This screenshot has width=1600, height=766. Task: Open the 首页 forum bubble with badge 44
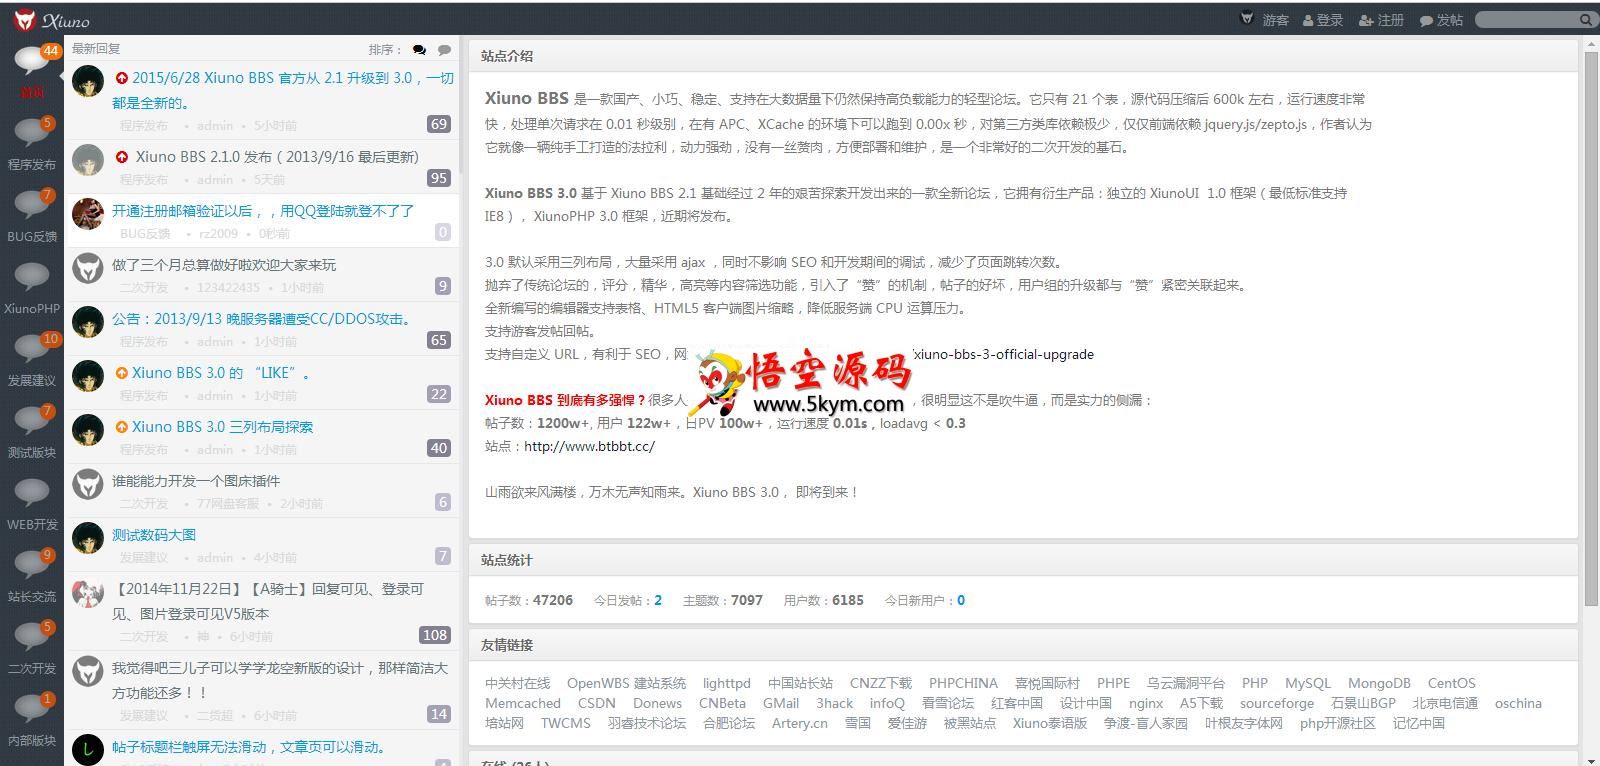32,62
